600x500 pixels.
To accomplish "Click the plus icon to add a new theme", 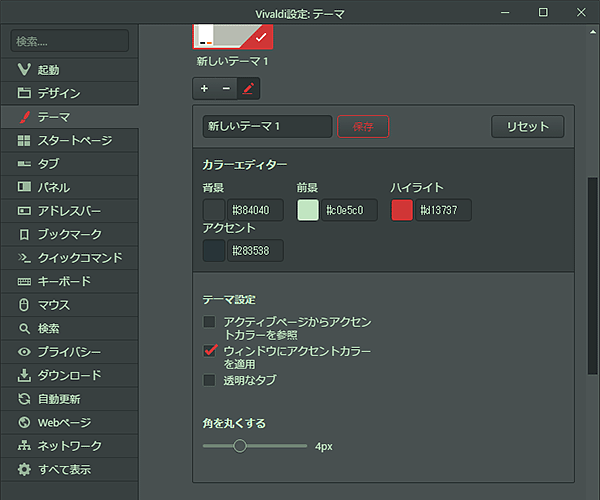I will pyautogui.click(x=204, y=88).
